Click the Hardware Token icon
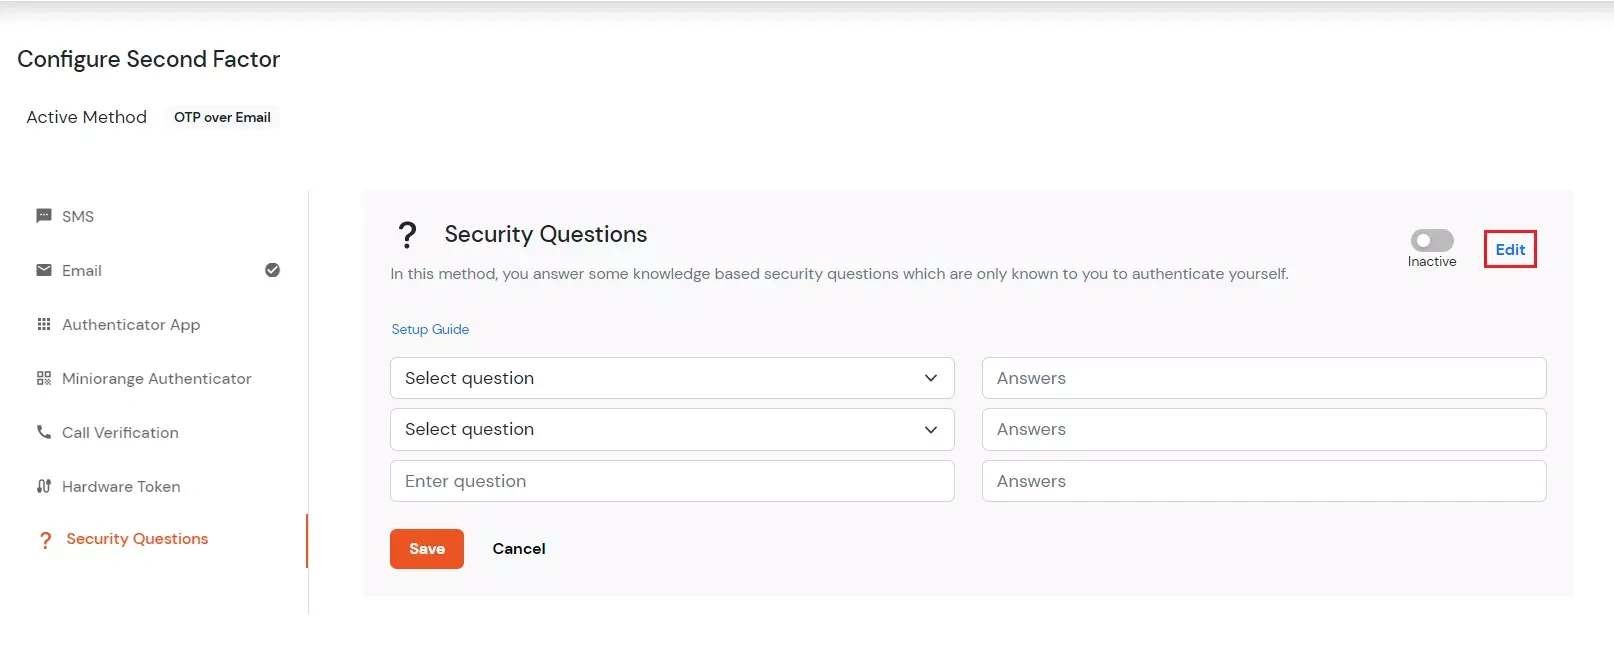The image size is (1614, 653). [x=44, y=486]
